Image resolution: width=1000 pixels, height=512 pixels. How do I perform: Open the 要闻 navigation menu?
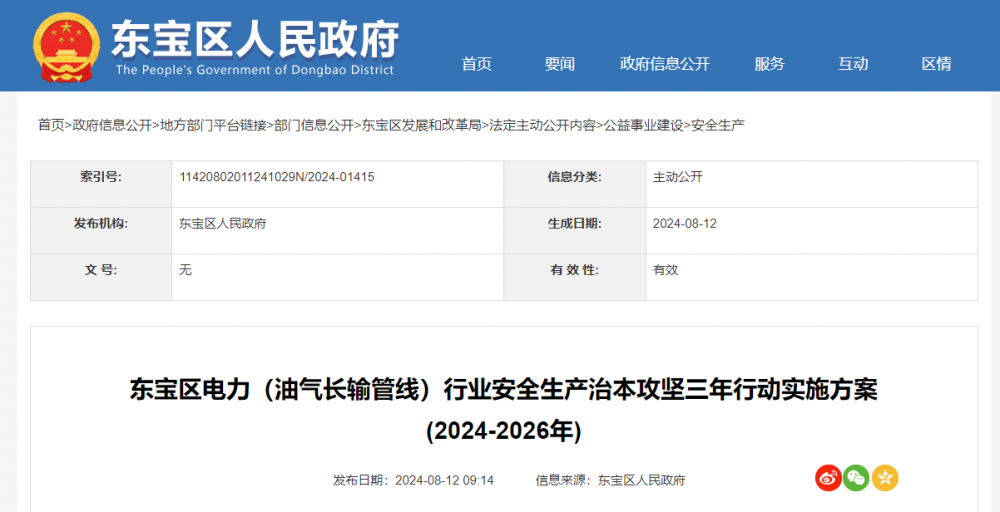tap(559, 64)
